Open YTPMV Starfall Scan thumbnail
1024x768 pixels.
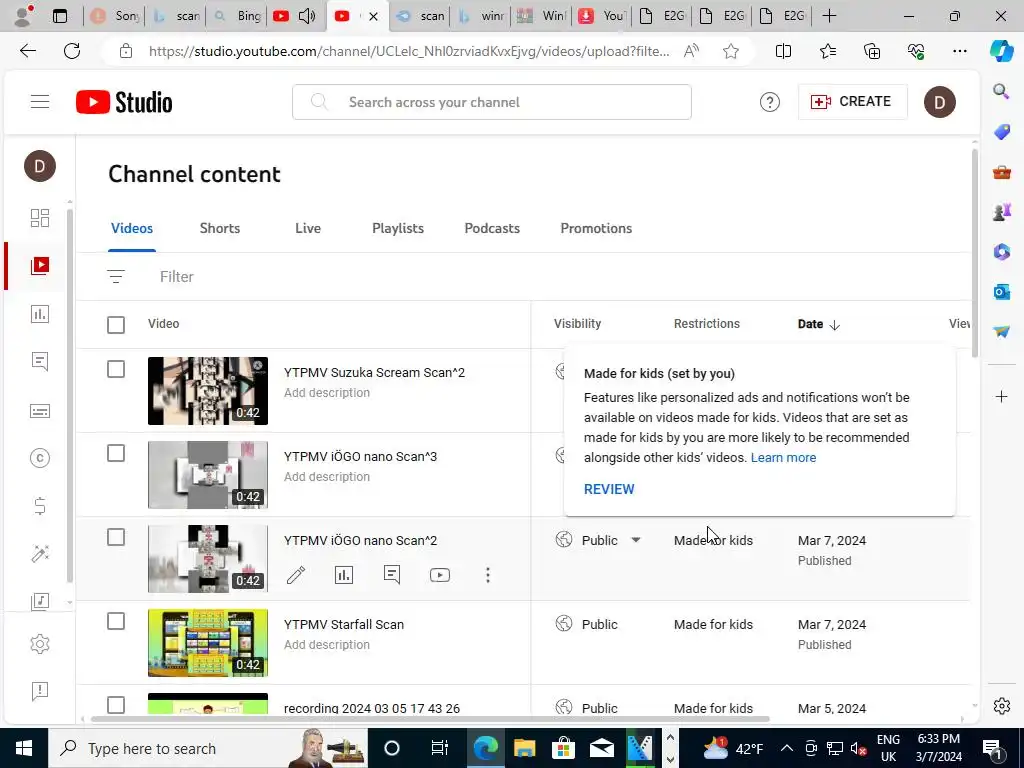pyautogui.click(x=208, y=643)
